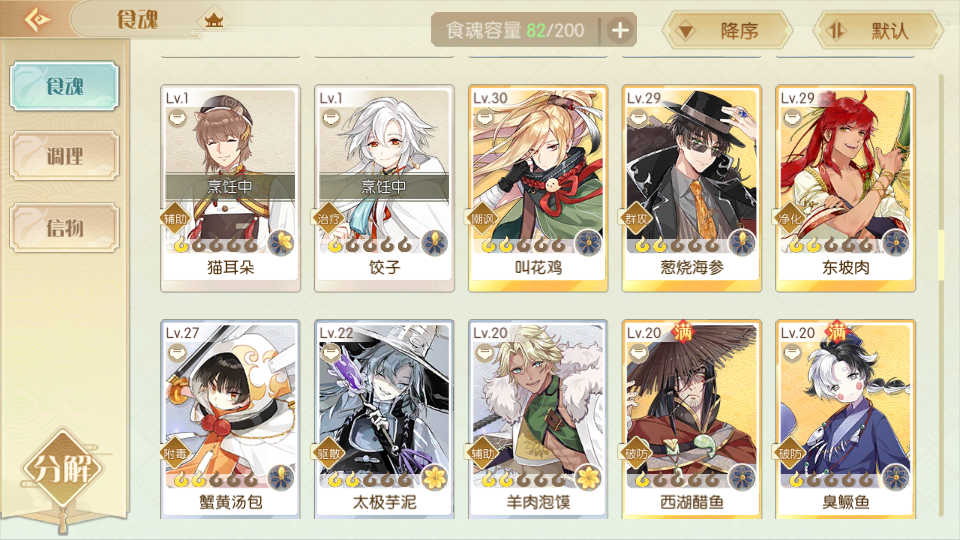960x540 pixels.
Task: Open the 降序 sort order dropdown
Action: click(727, 30)
